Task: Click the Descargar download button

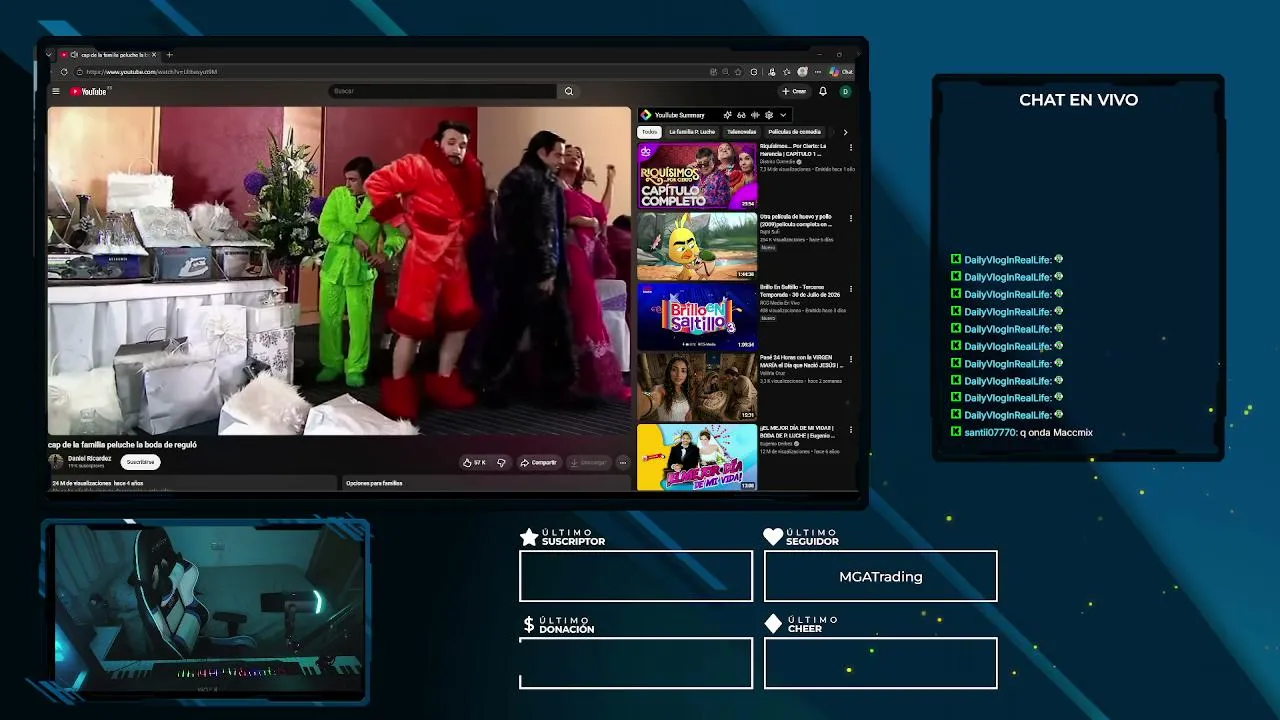Action: [x=588, y=463]
